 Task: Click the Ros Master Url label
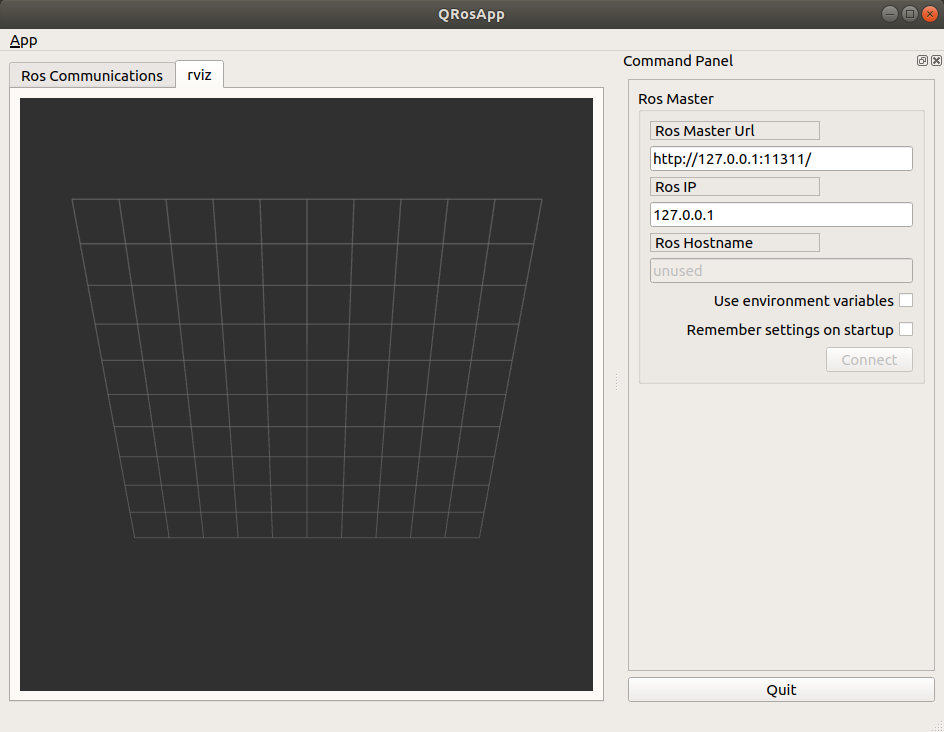coord(734,131)
